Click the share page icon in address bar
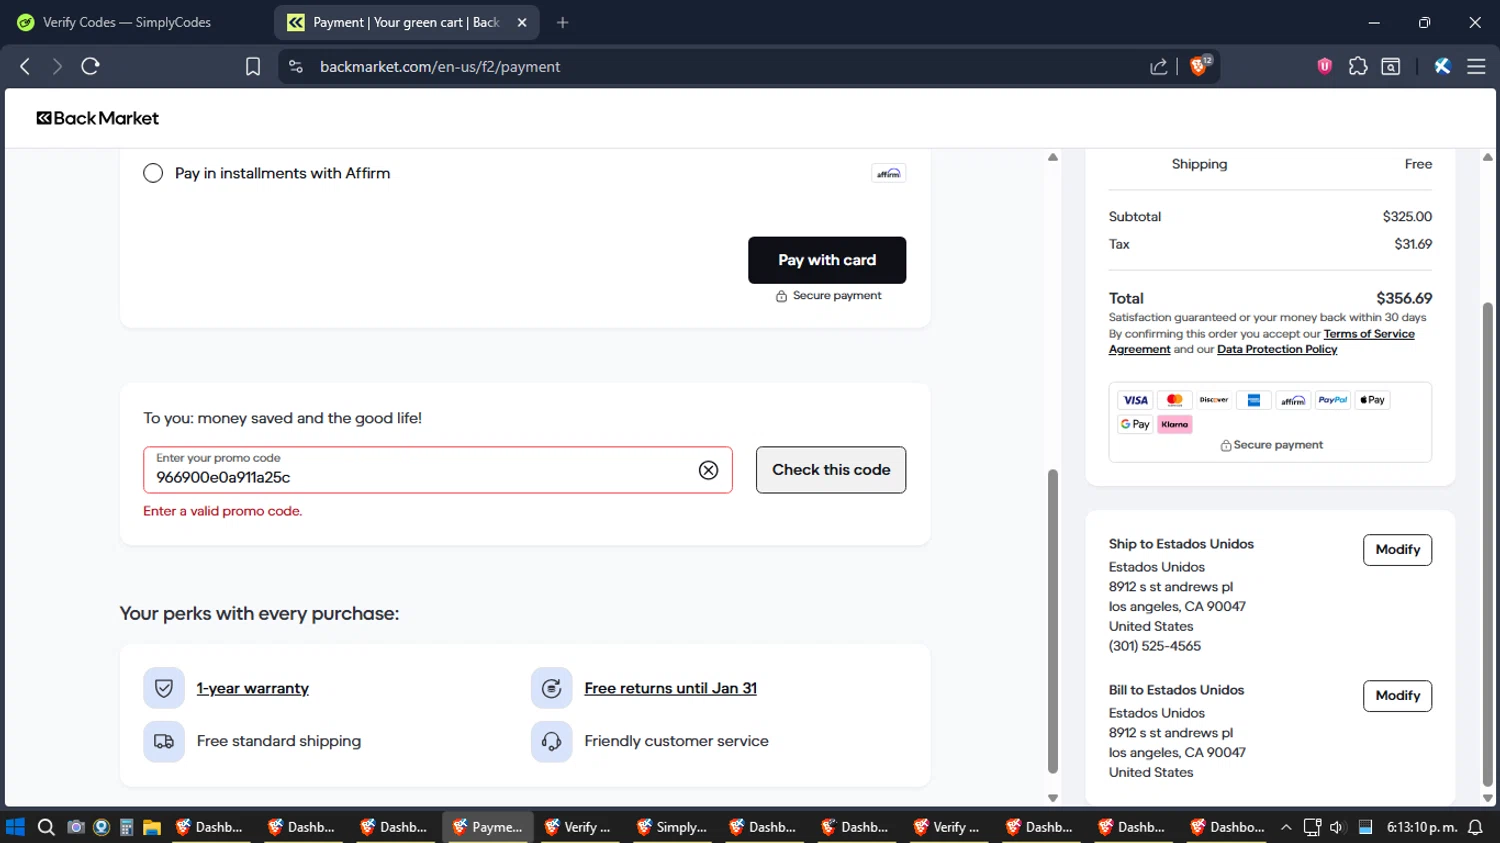Image resolution: width=1500 pixels, height=843 pixels. point(1159,66)
